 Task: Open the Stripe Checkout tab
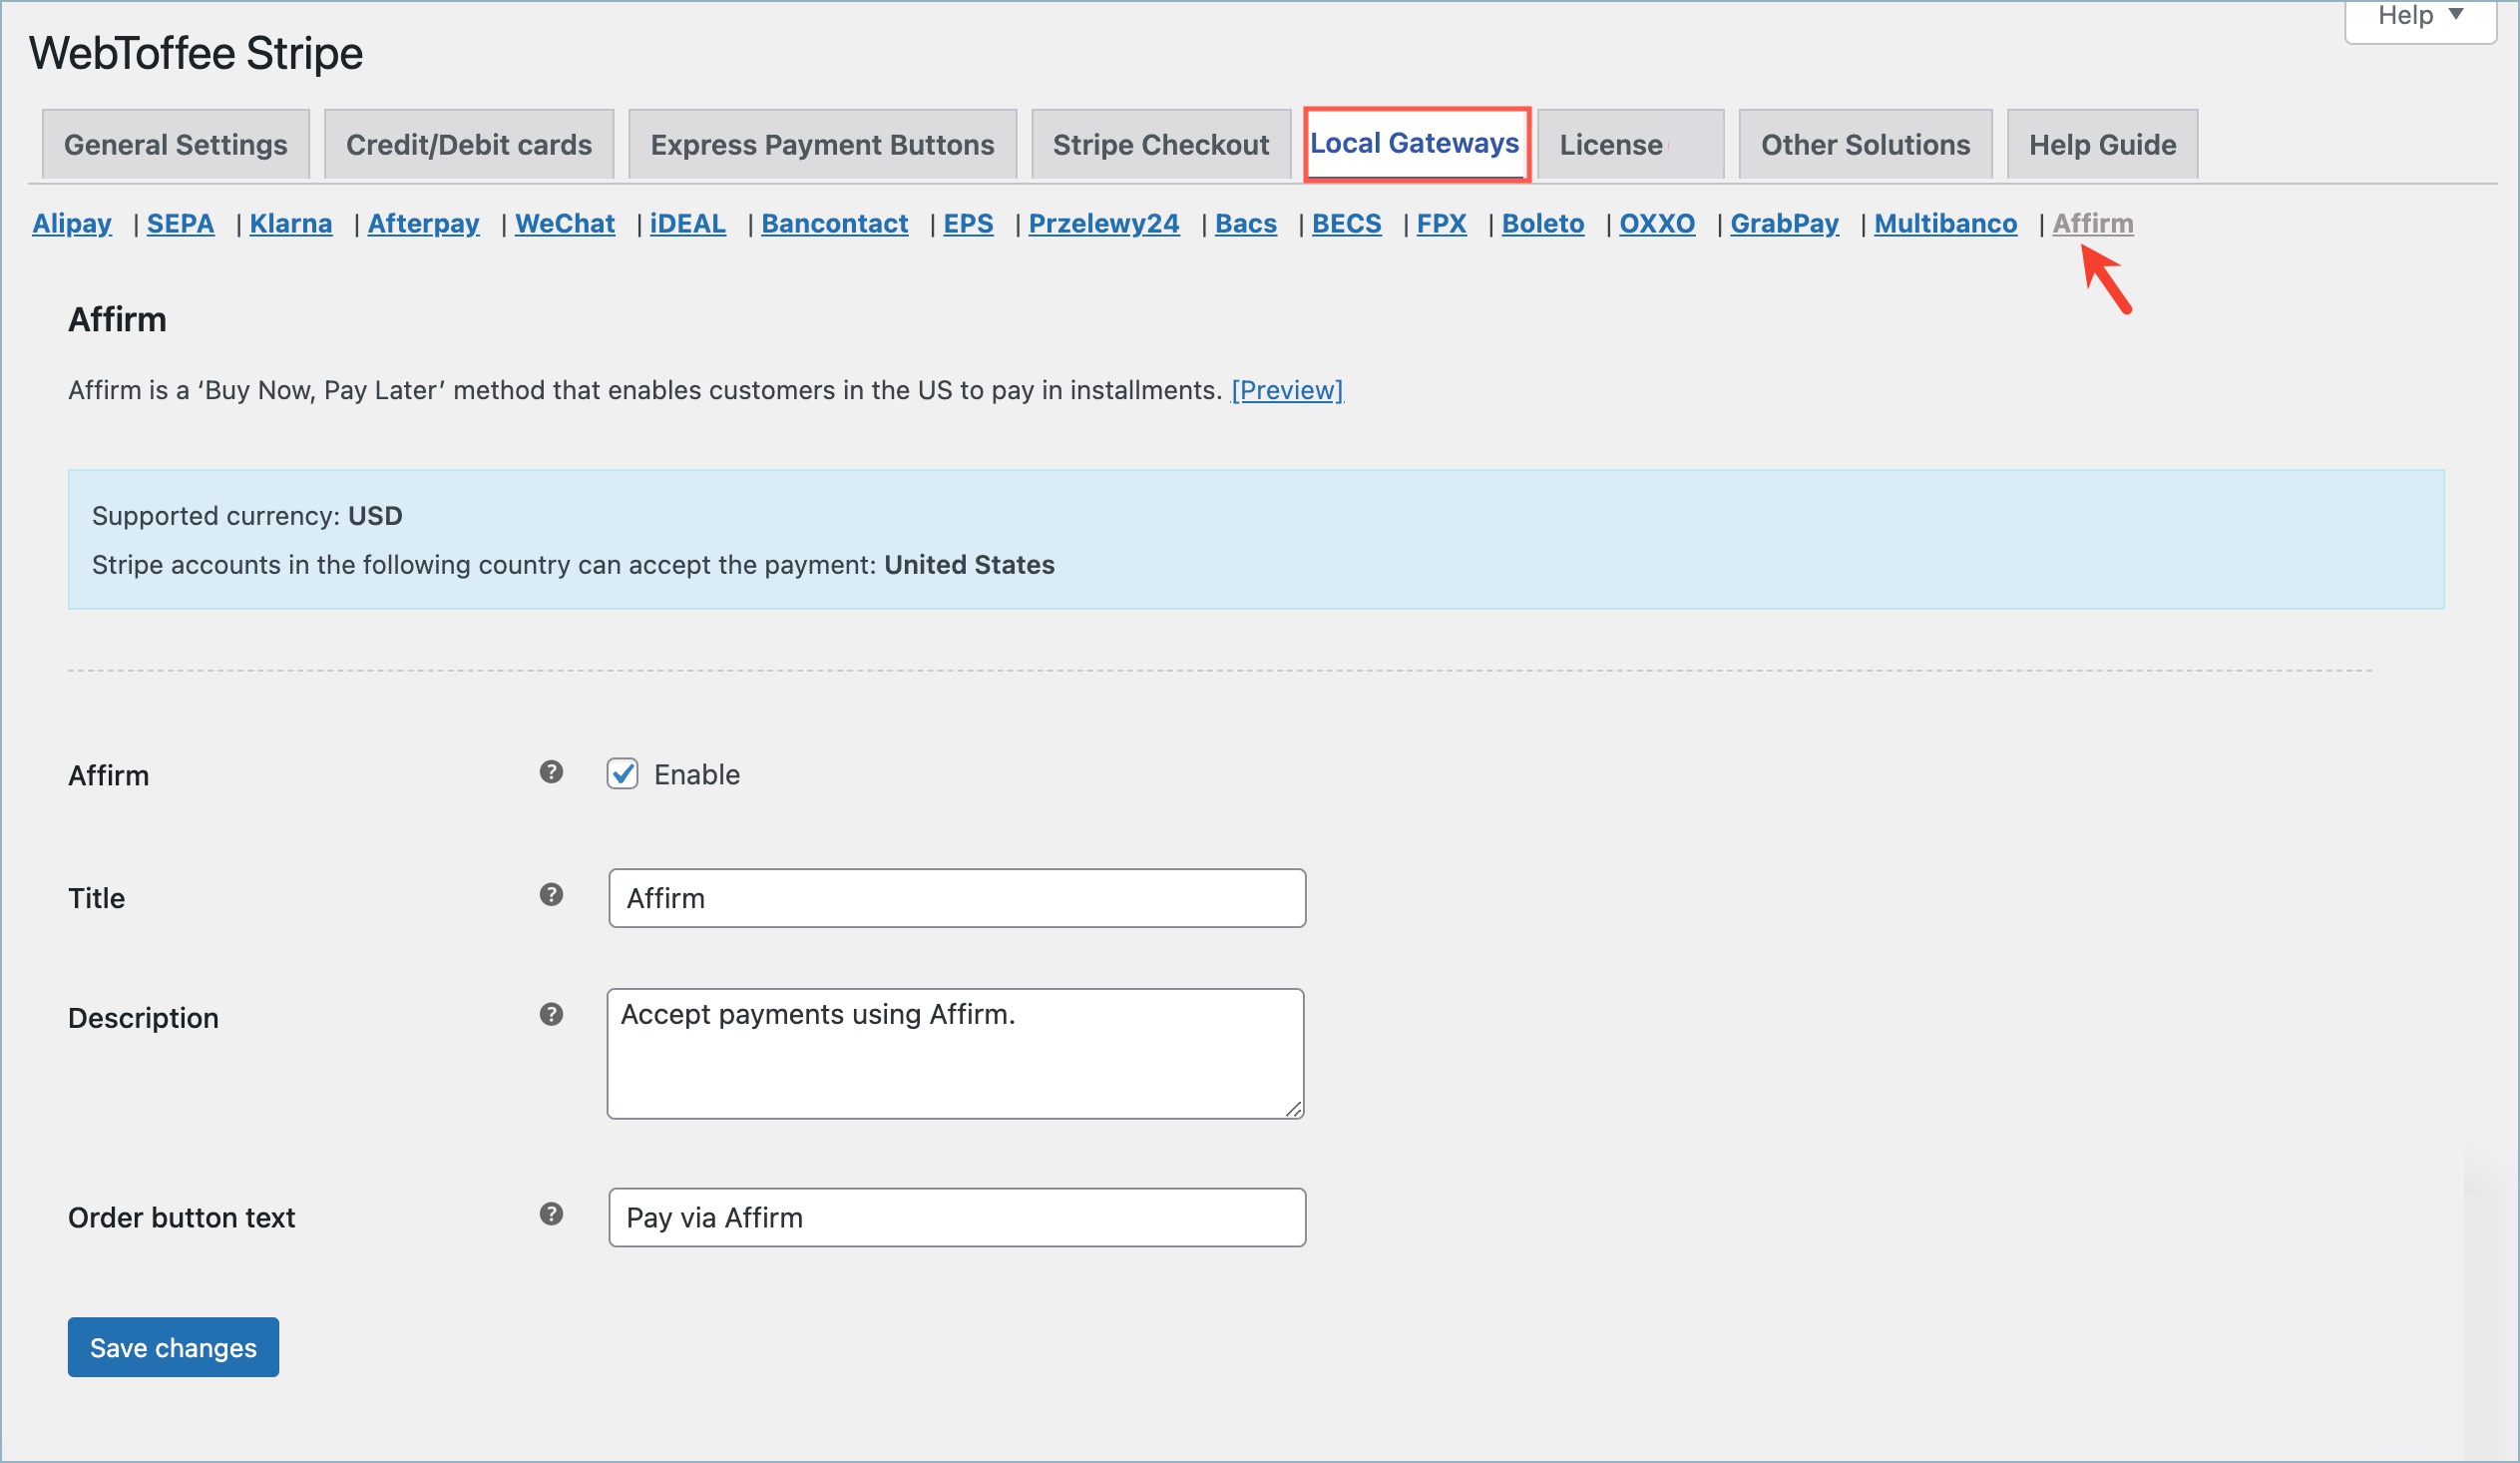(x=1160, y=144)
